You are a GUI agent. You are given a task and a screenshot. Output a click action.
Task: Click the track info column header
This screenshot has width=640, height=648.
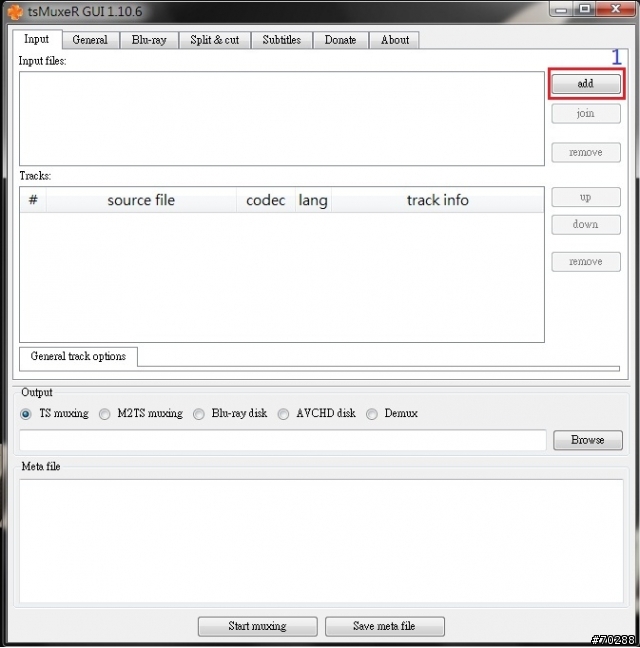[x=438, y=200]
